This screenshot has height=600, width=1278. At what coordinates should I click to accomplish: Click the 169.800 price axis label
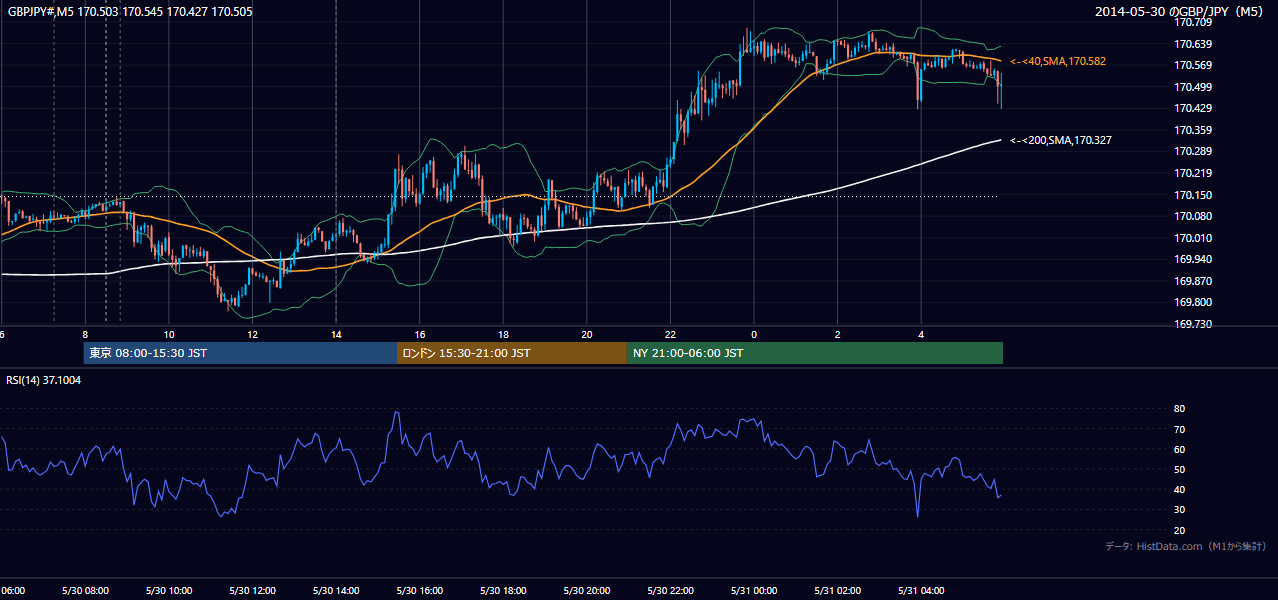point(1193,302)
